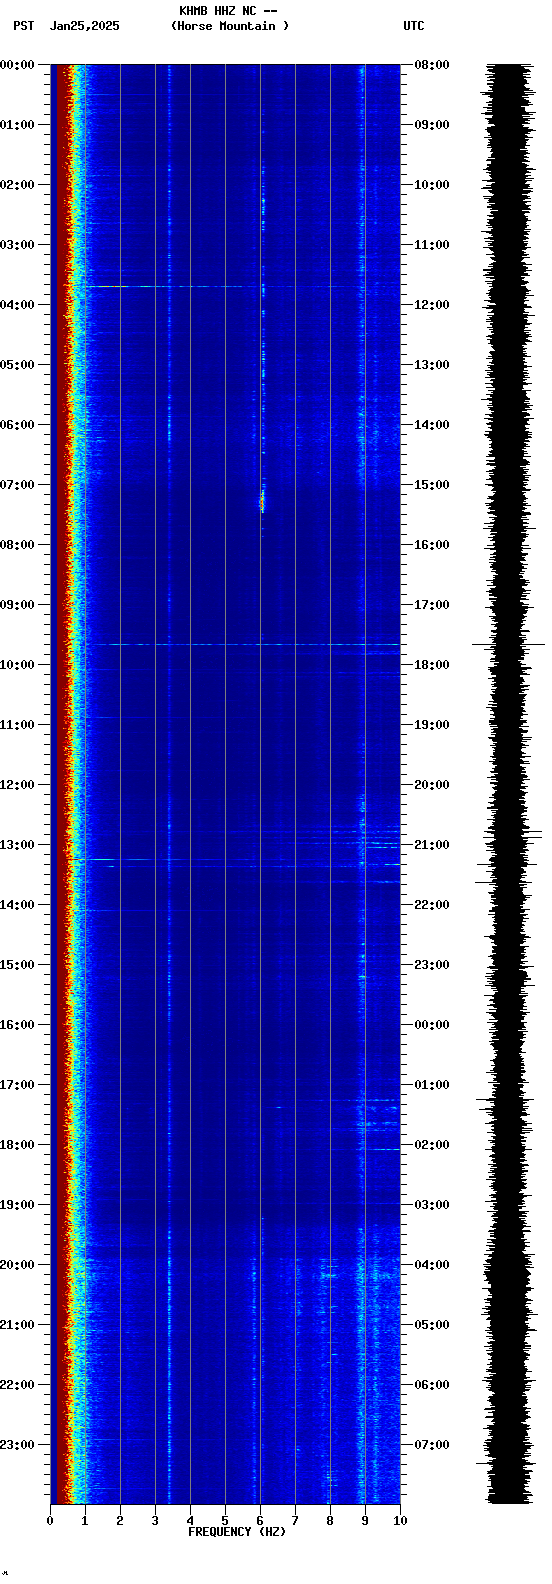The width and height of the screenshot is (552, 1584).
Task: Click the date label 'Jan25,2025'
Action: coord(84,26)
